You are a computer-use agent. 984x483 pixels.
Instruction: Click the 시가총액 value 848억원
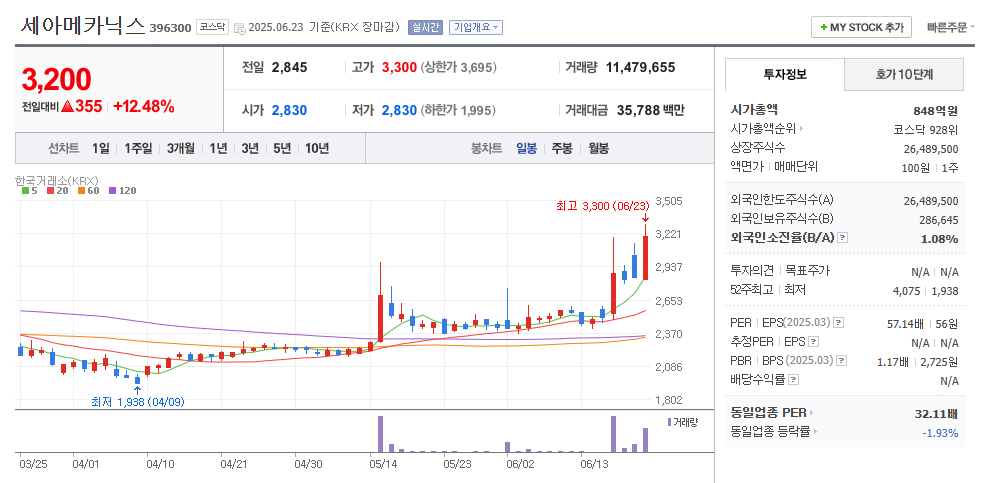click(936, 111)
